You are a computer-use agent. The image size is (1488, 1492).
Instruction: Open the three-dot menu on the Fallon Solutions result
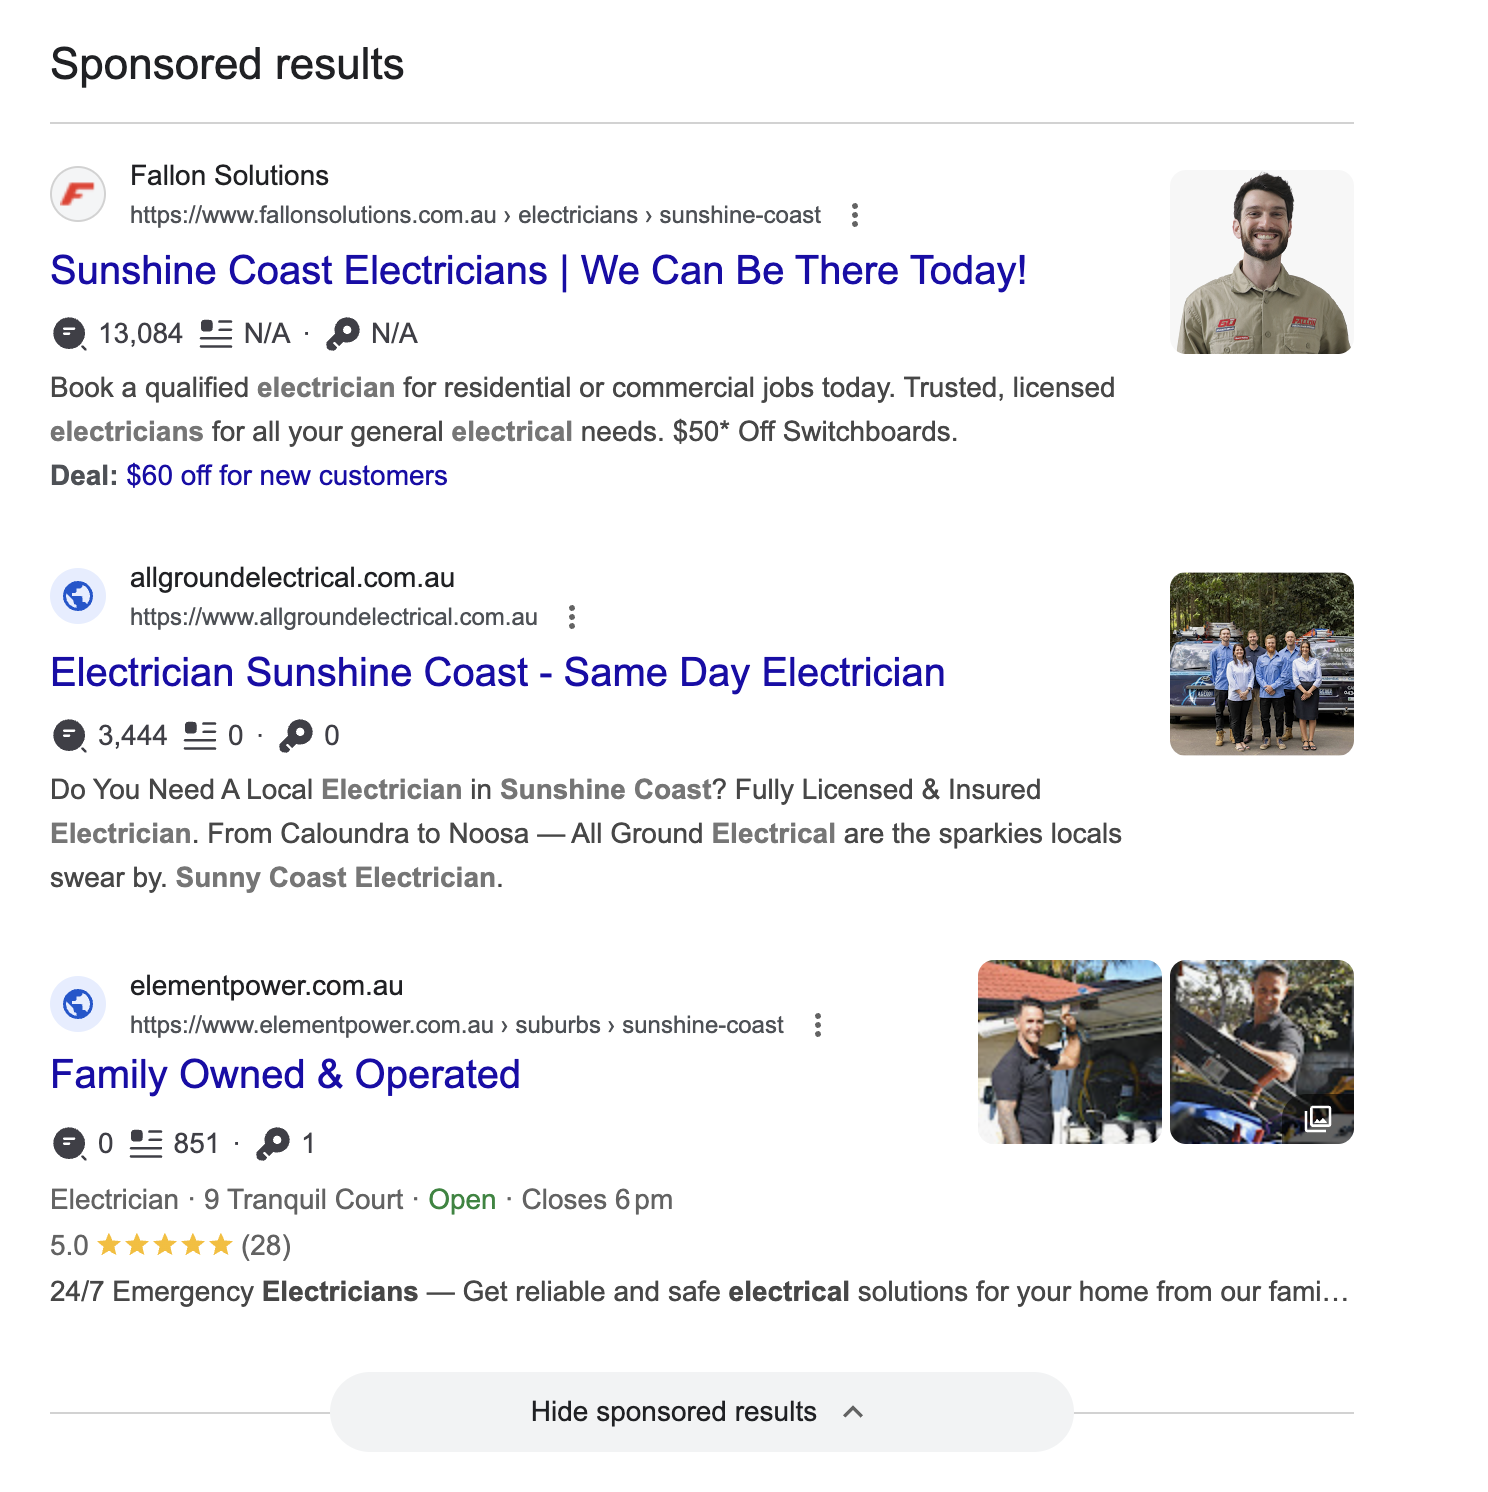pyautogui.click(x=856, y=214)
